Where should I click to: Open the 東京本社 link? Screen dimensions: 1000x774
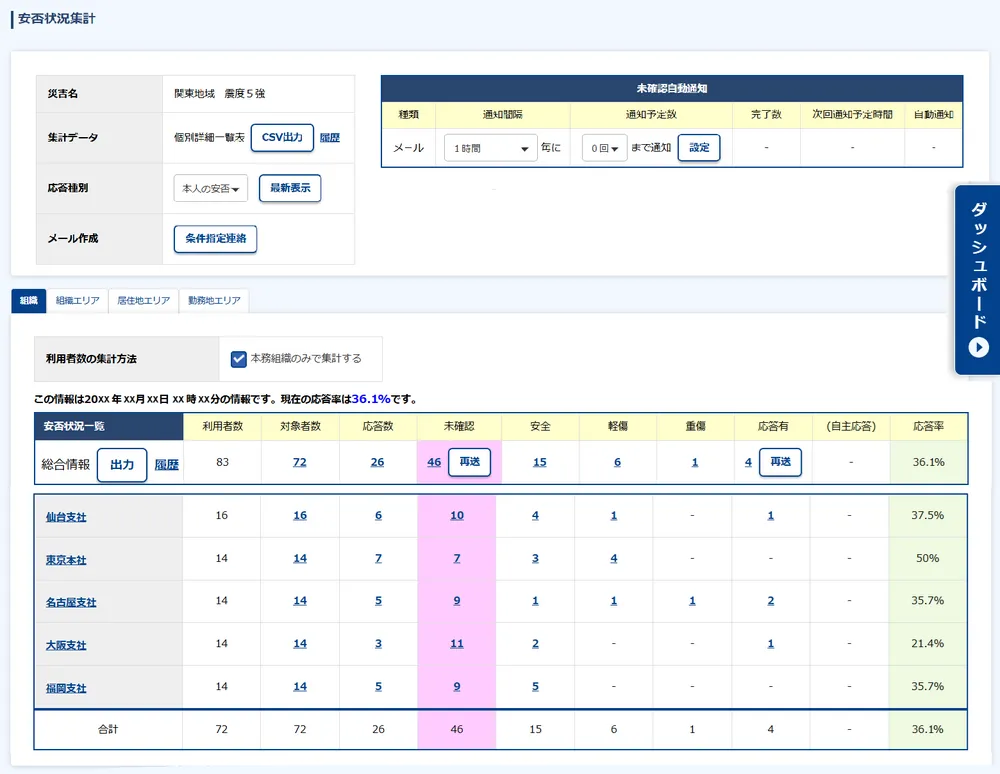pos(66,560)
